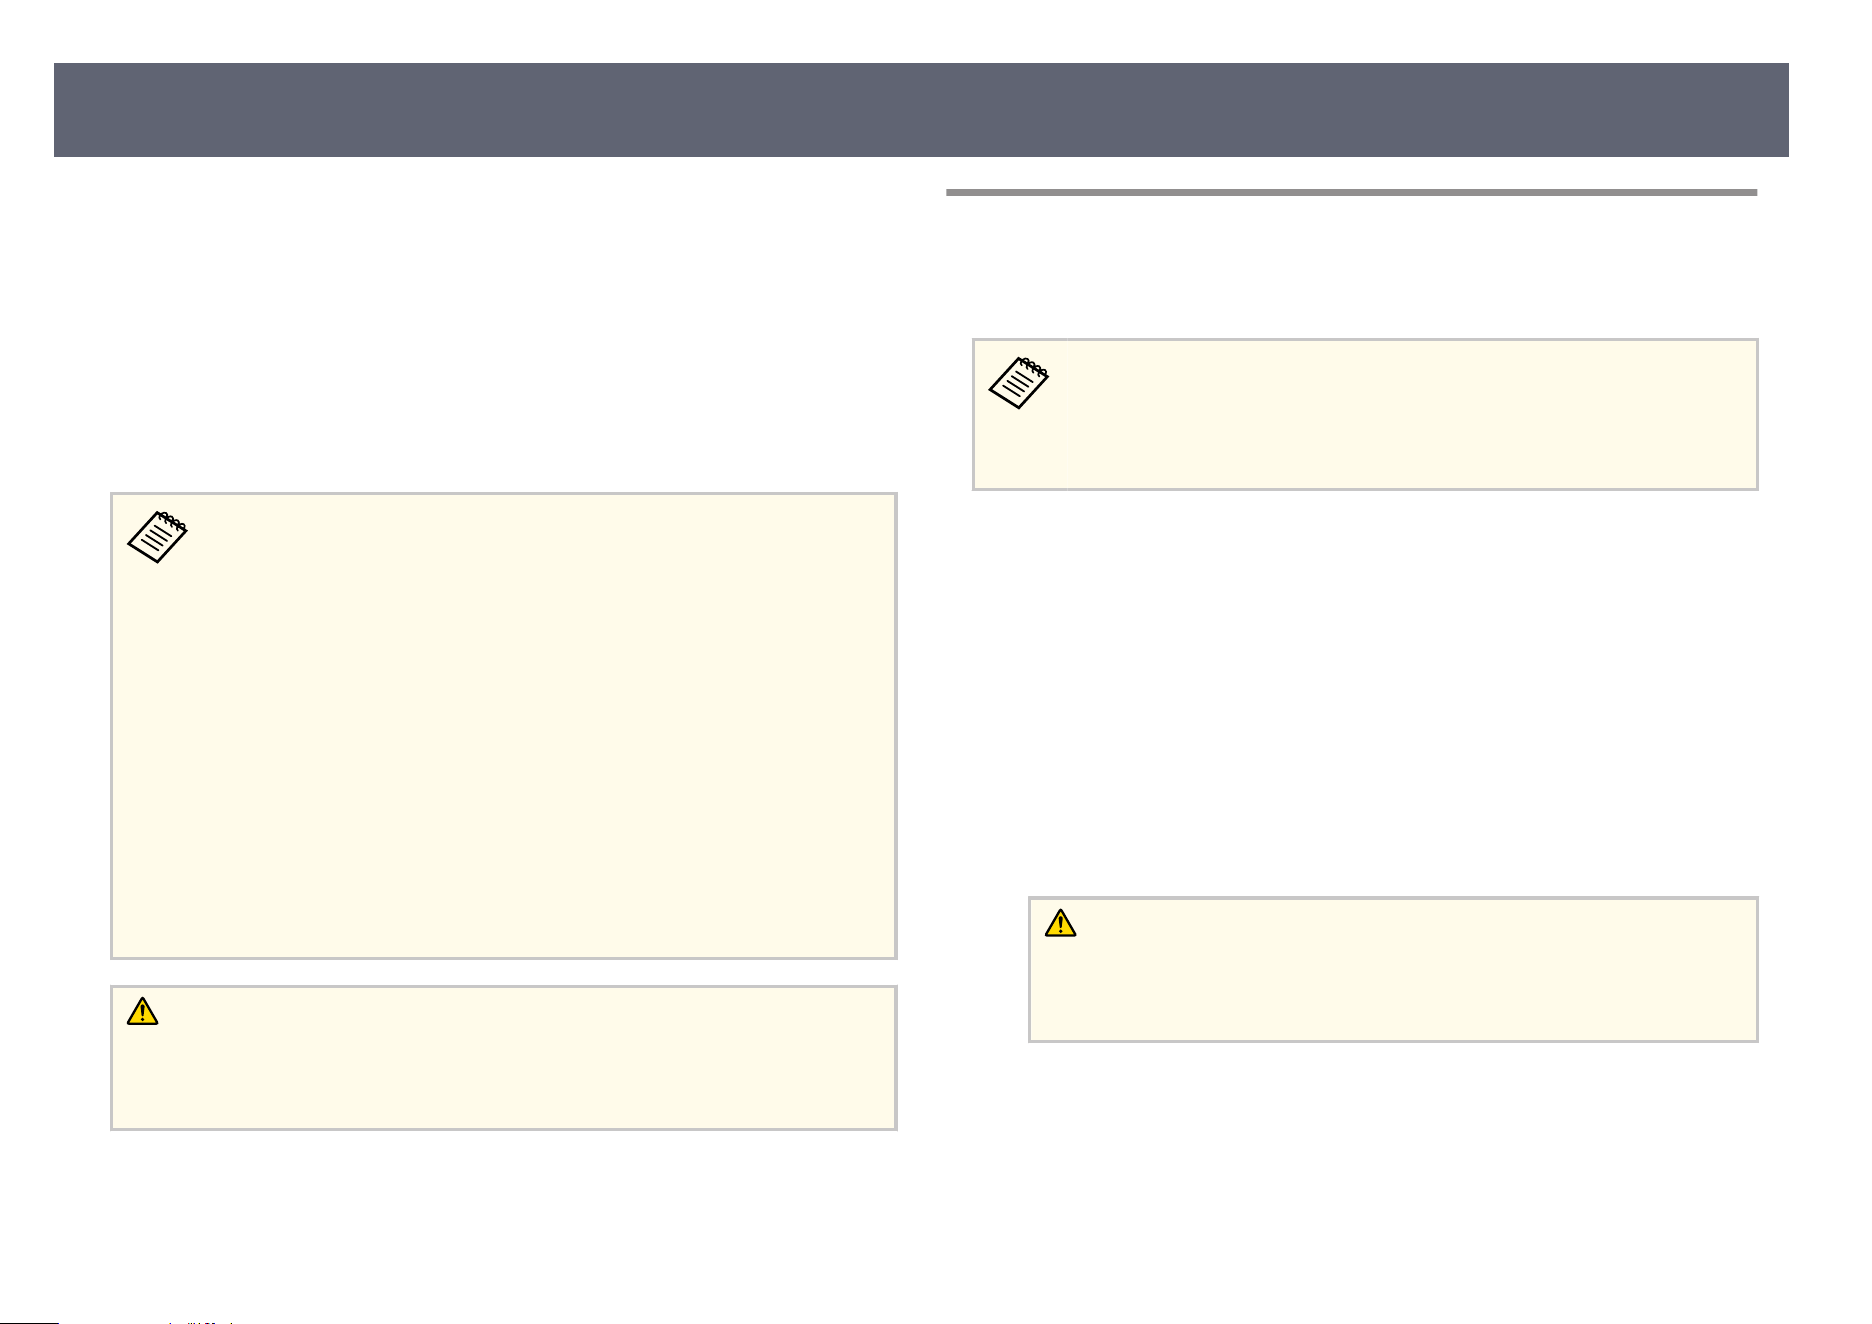This screenshot has height=1324, width=1872.
Task: Click the yellow warning triangle in the right caution box
Action: click(x=1061, y=923)
